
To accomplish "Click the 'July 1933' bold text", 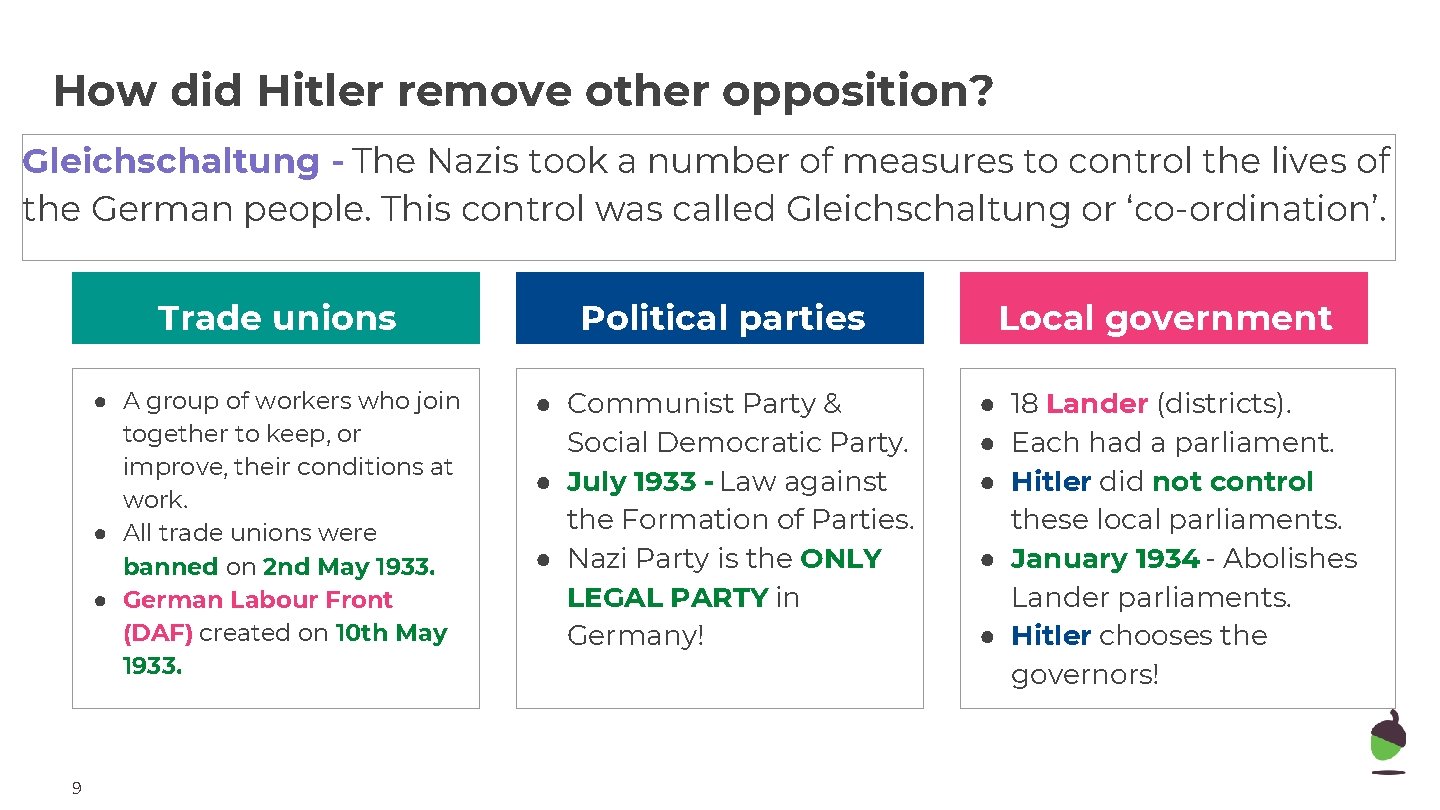I will tap(639, 481).
